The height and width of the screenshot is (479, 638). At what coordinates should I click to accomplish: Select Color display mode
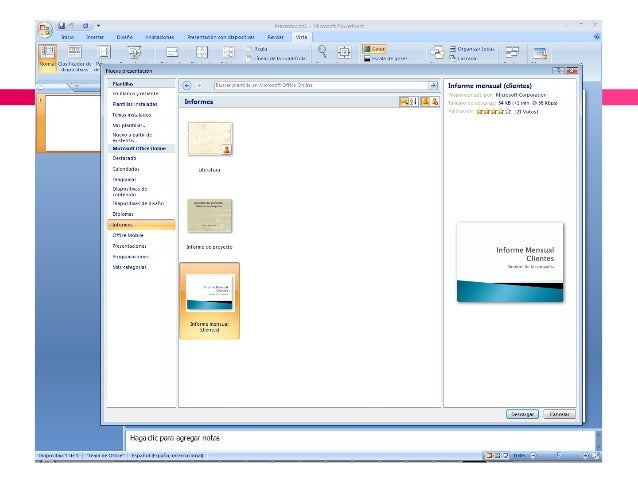point(374,49)
